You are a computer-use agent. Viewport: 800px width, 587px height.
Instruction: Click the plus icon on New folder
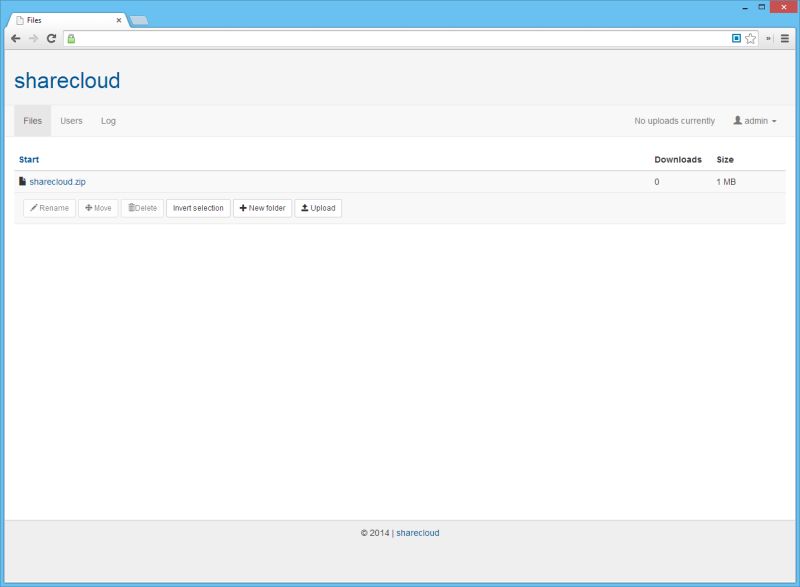(x=241, y=208)
